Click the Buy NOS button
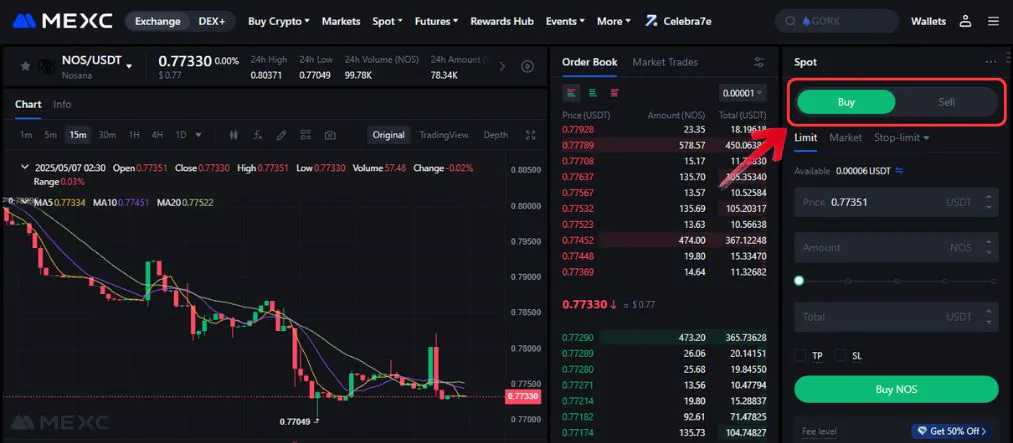Viewport: 1013px width, 443px height. [896, 389]
